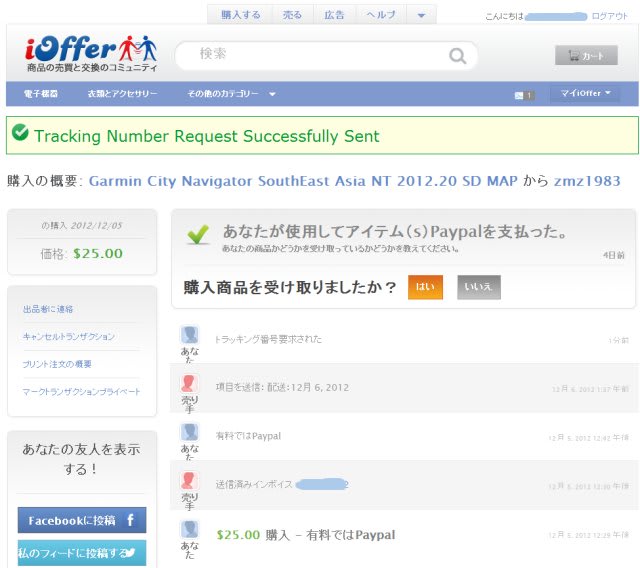Viewport: 640px width, 568px height.
Task: Open the その他のカテゴリー dropdown
Action: 231,94
